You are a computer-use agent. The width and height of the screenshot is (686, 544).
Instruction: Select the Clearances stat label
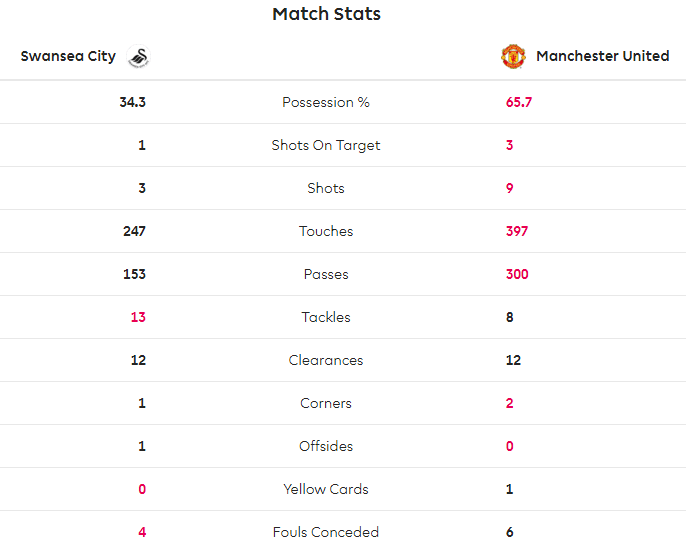coord(326,360)
